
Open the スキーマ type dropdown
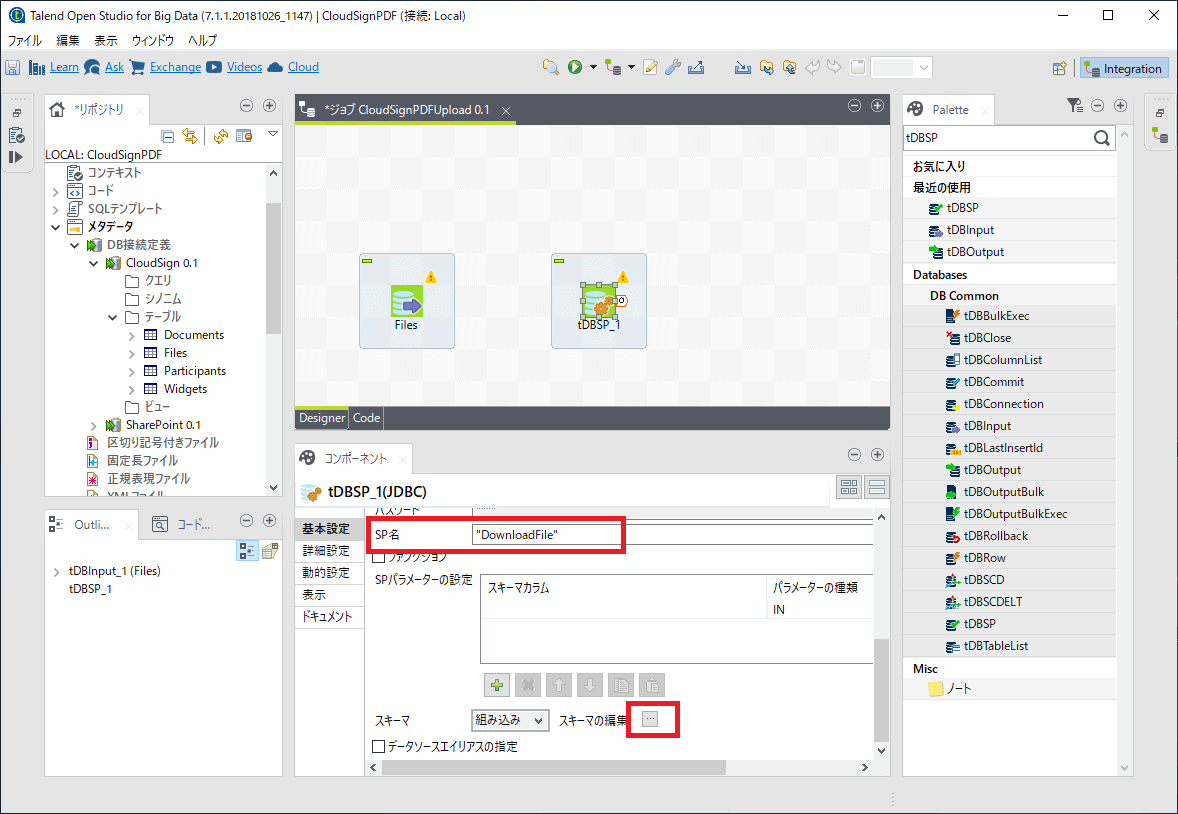pyautogui.click(x=509, y=720)
